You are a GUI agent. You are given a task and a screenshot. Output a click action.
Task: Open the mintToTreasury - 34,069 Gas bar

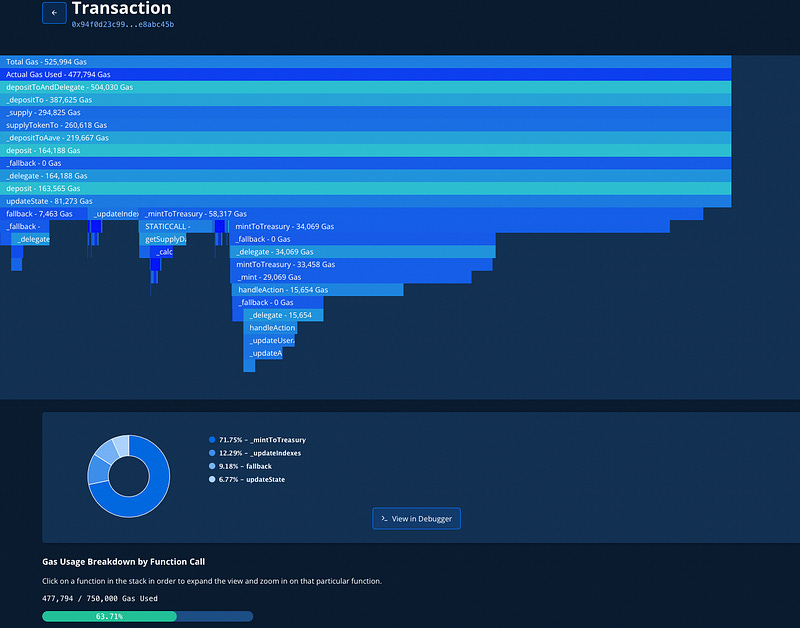tap(449, 227)
